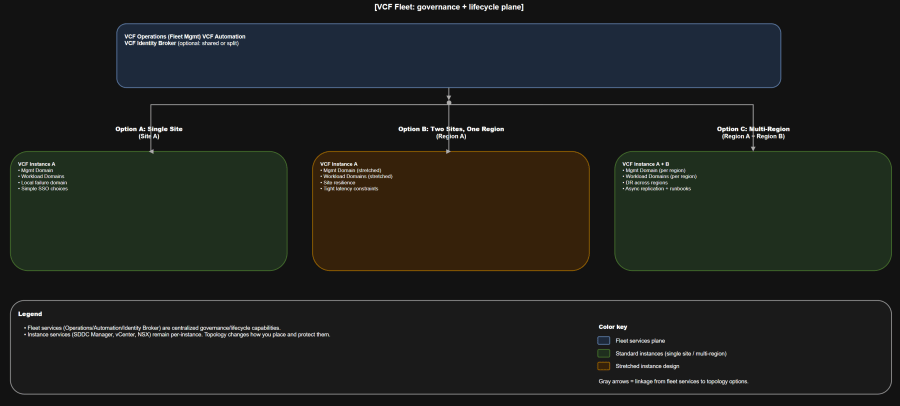Click the VCF Identity Broker line
Screen dimensions: 900x406
pyautogui.click(x=180, y=43)
